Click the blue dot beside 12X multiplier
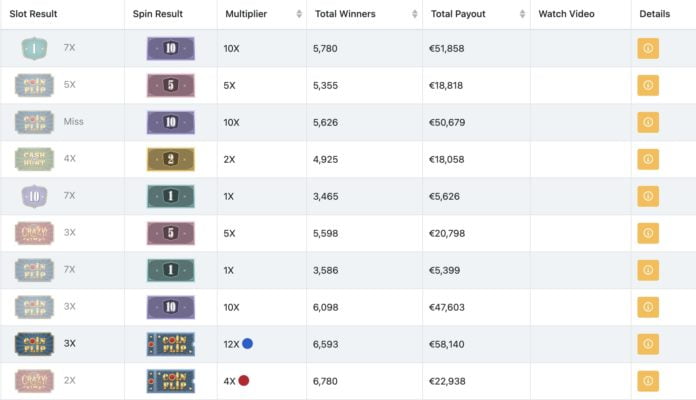This screenshot has width=696, height=400. coord(247,344)
